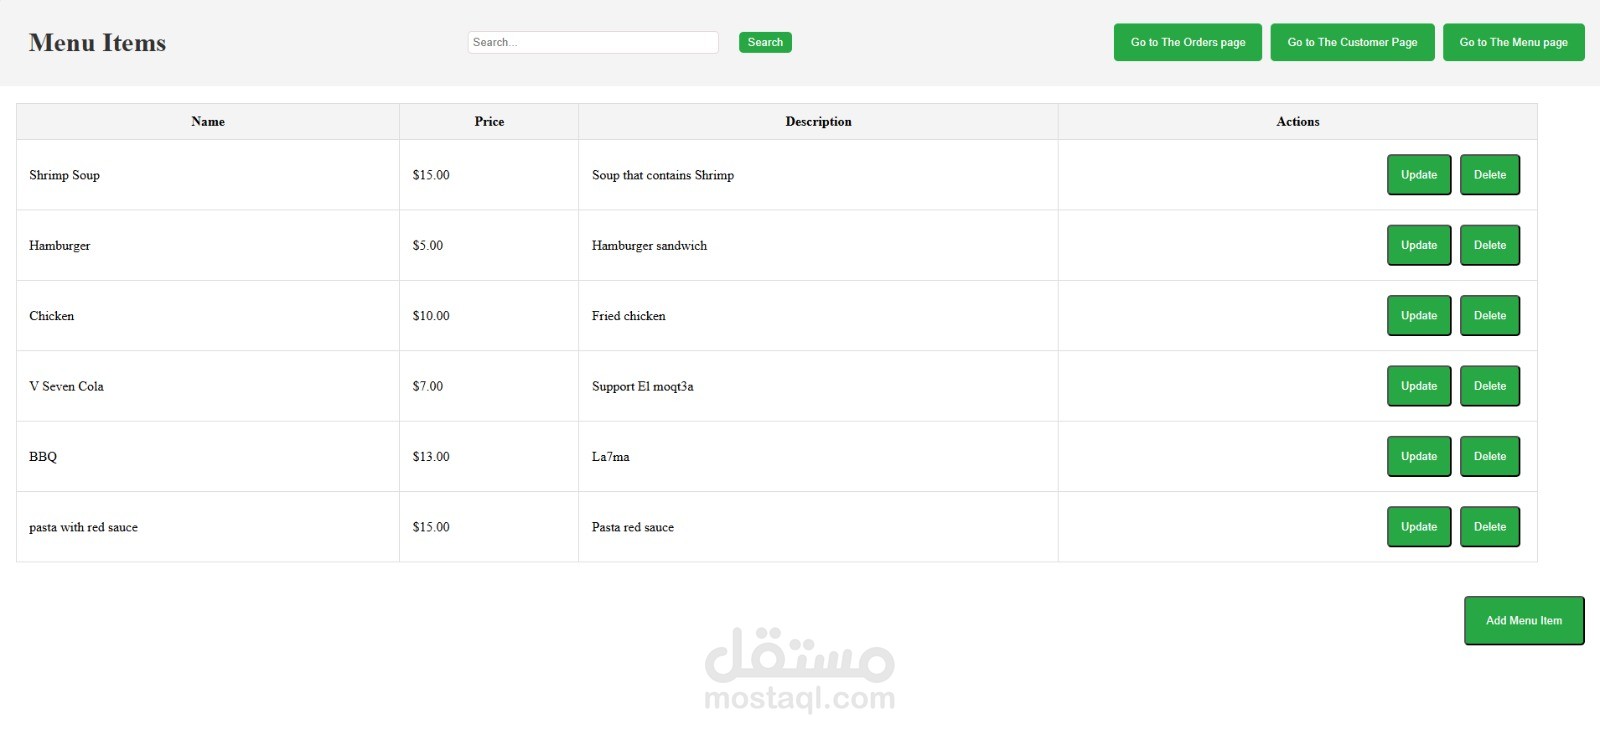Image resolution: width=1600 pixels, height=730 pixels.
Task: Click the Name column header
Action: click(x=208, y=122)
